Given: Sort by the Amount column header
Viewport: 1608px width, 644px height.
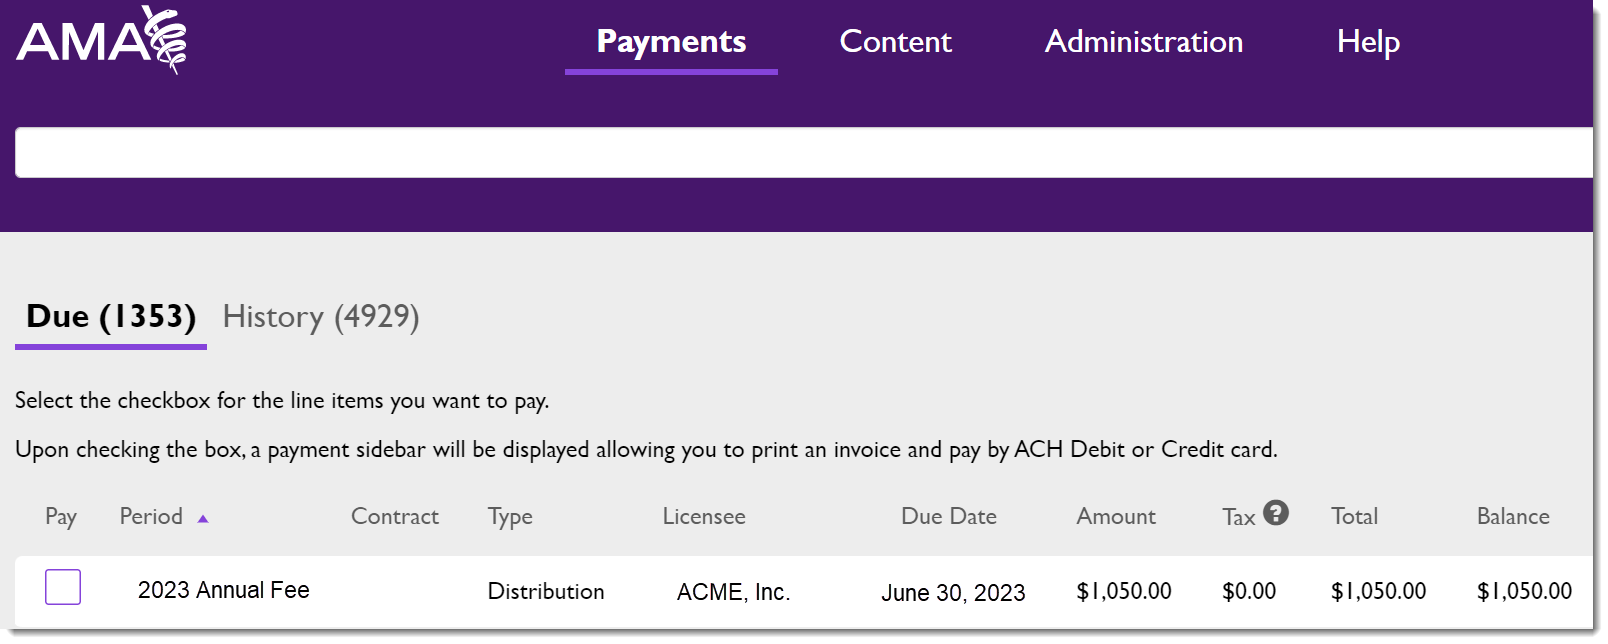Looking at the screenshot, I should [x=1116, y=516].
